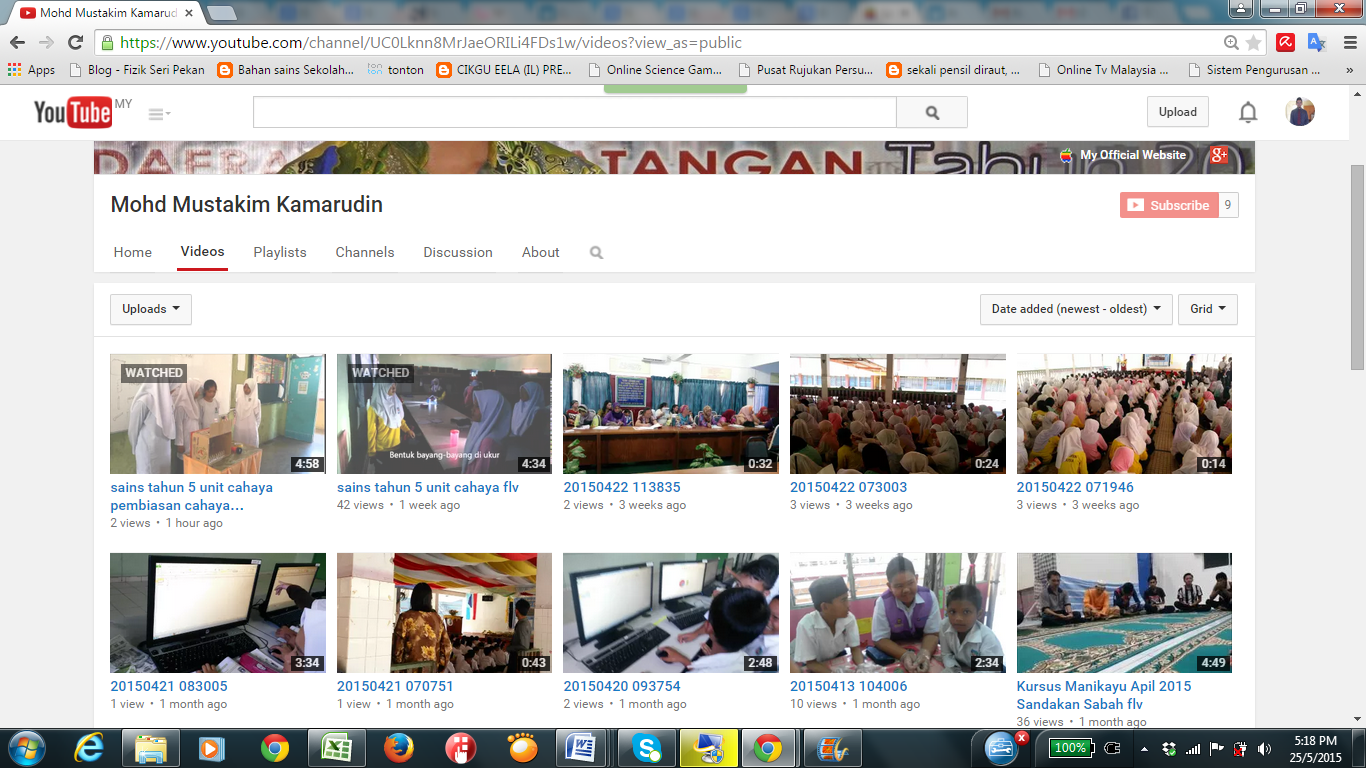Click the volume tray icon

coord(1264,748)
